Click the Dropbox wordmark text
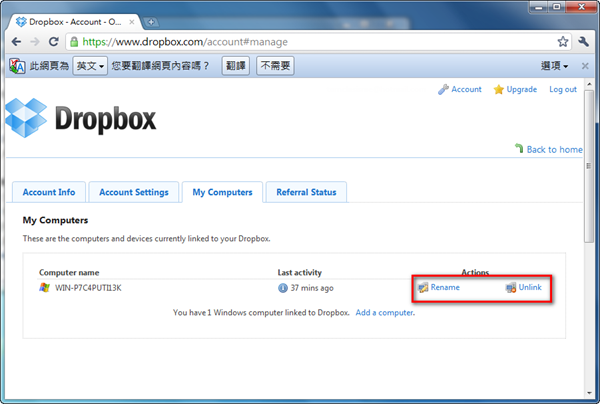 106,119
